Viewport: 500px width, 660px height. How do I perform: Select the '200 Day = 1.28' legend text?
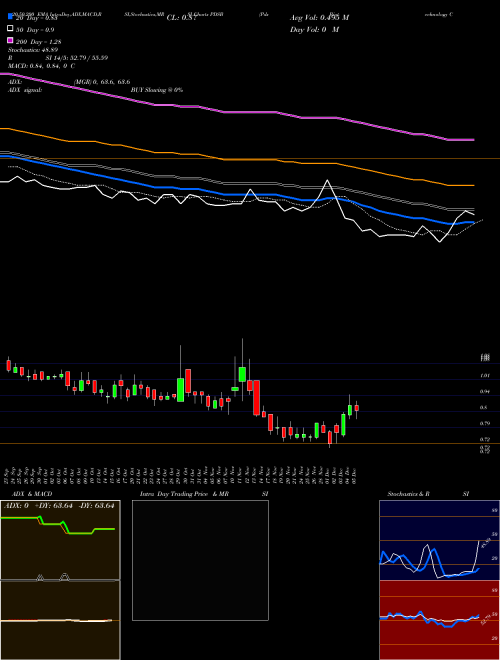(x=38, y=42)
